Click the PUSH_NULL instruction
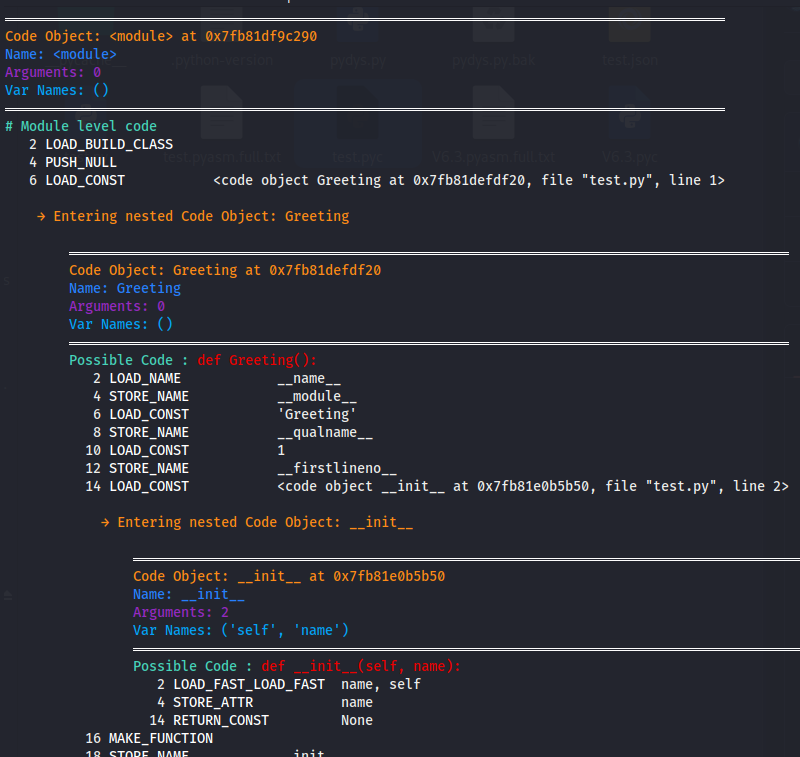The width and height of the screenshot is (800, 757). pyautogui.click(x=81, y=162)
